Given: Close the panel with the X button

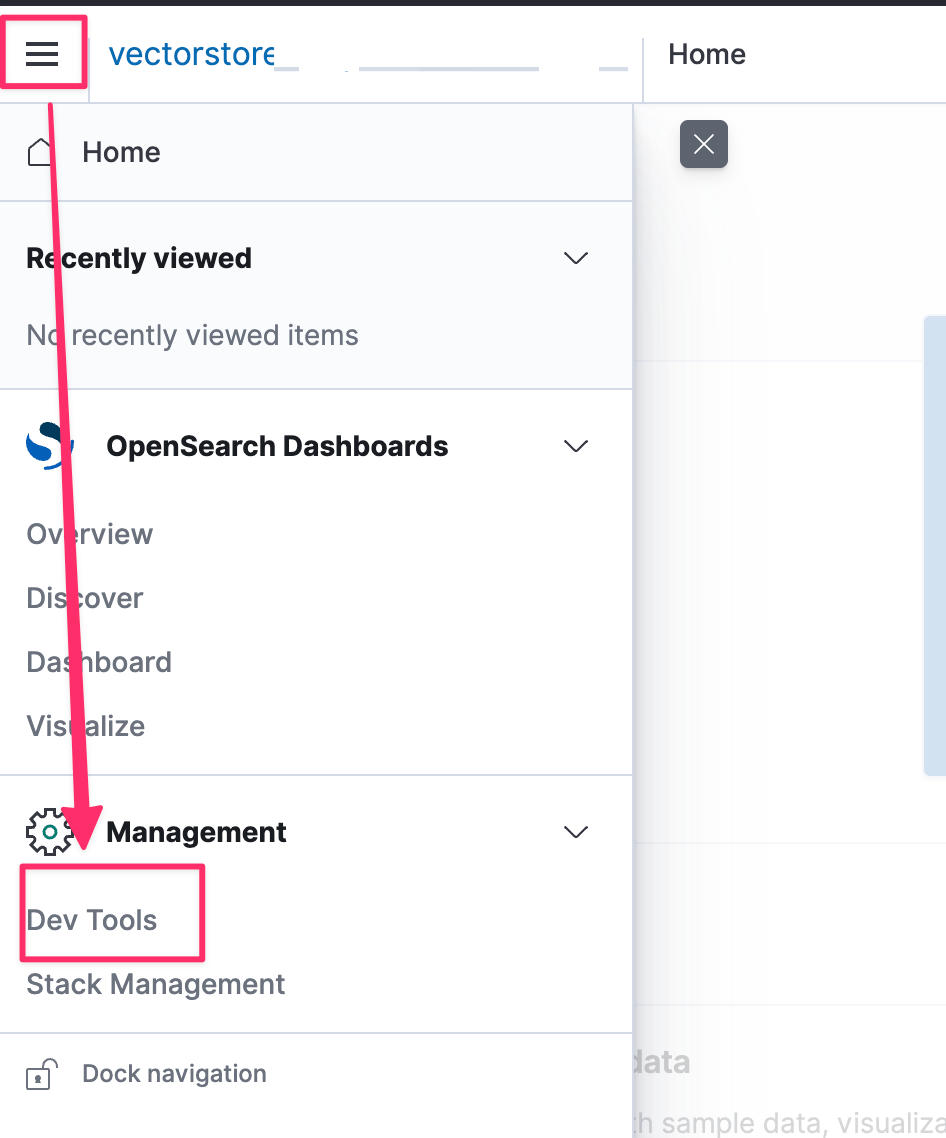Looking at the screenshot, I should click(x=704, y=144).
